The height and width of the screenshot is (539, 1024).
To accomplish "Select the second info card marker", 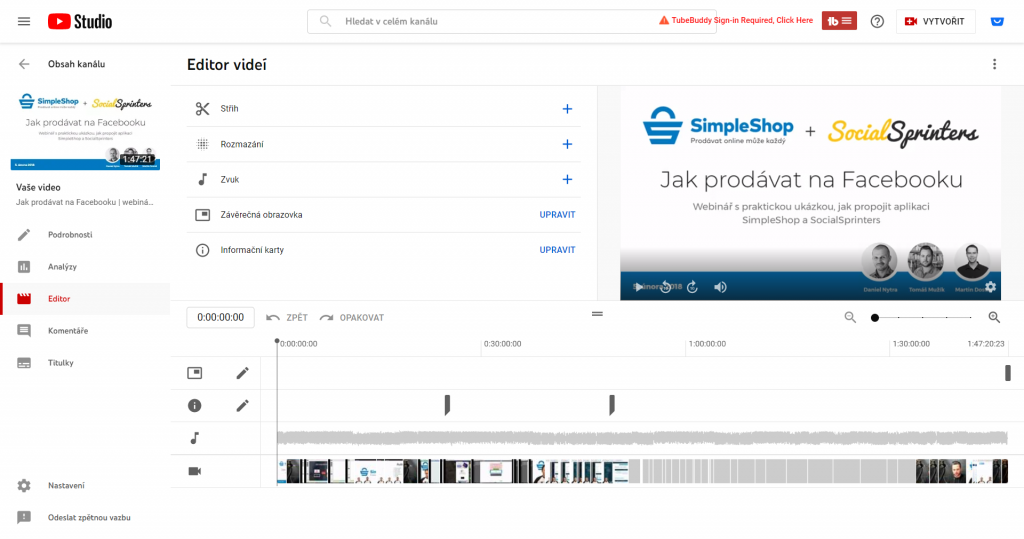I will 612,405.
